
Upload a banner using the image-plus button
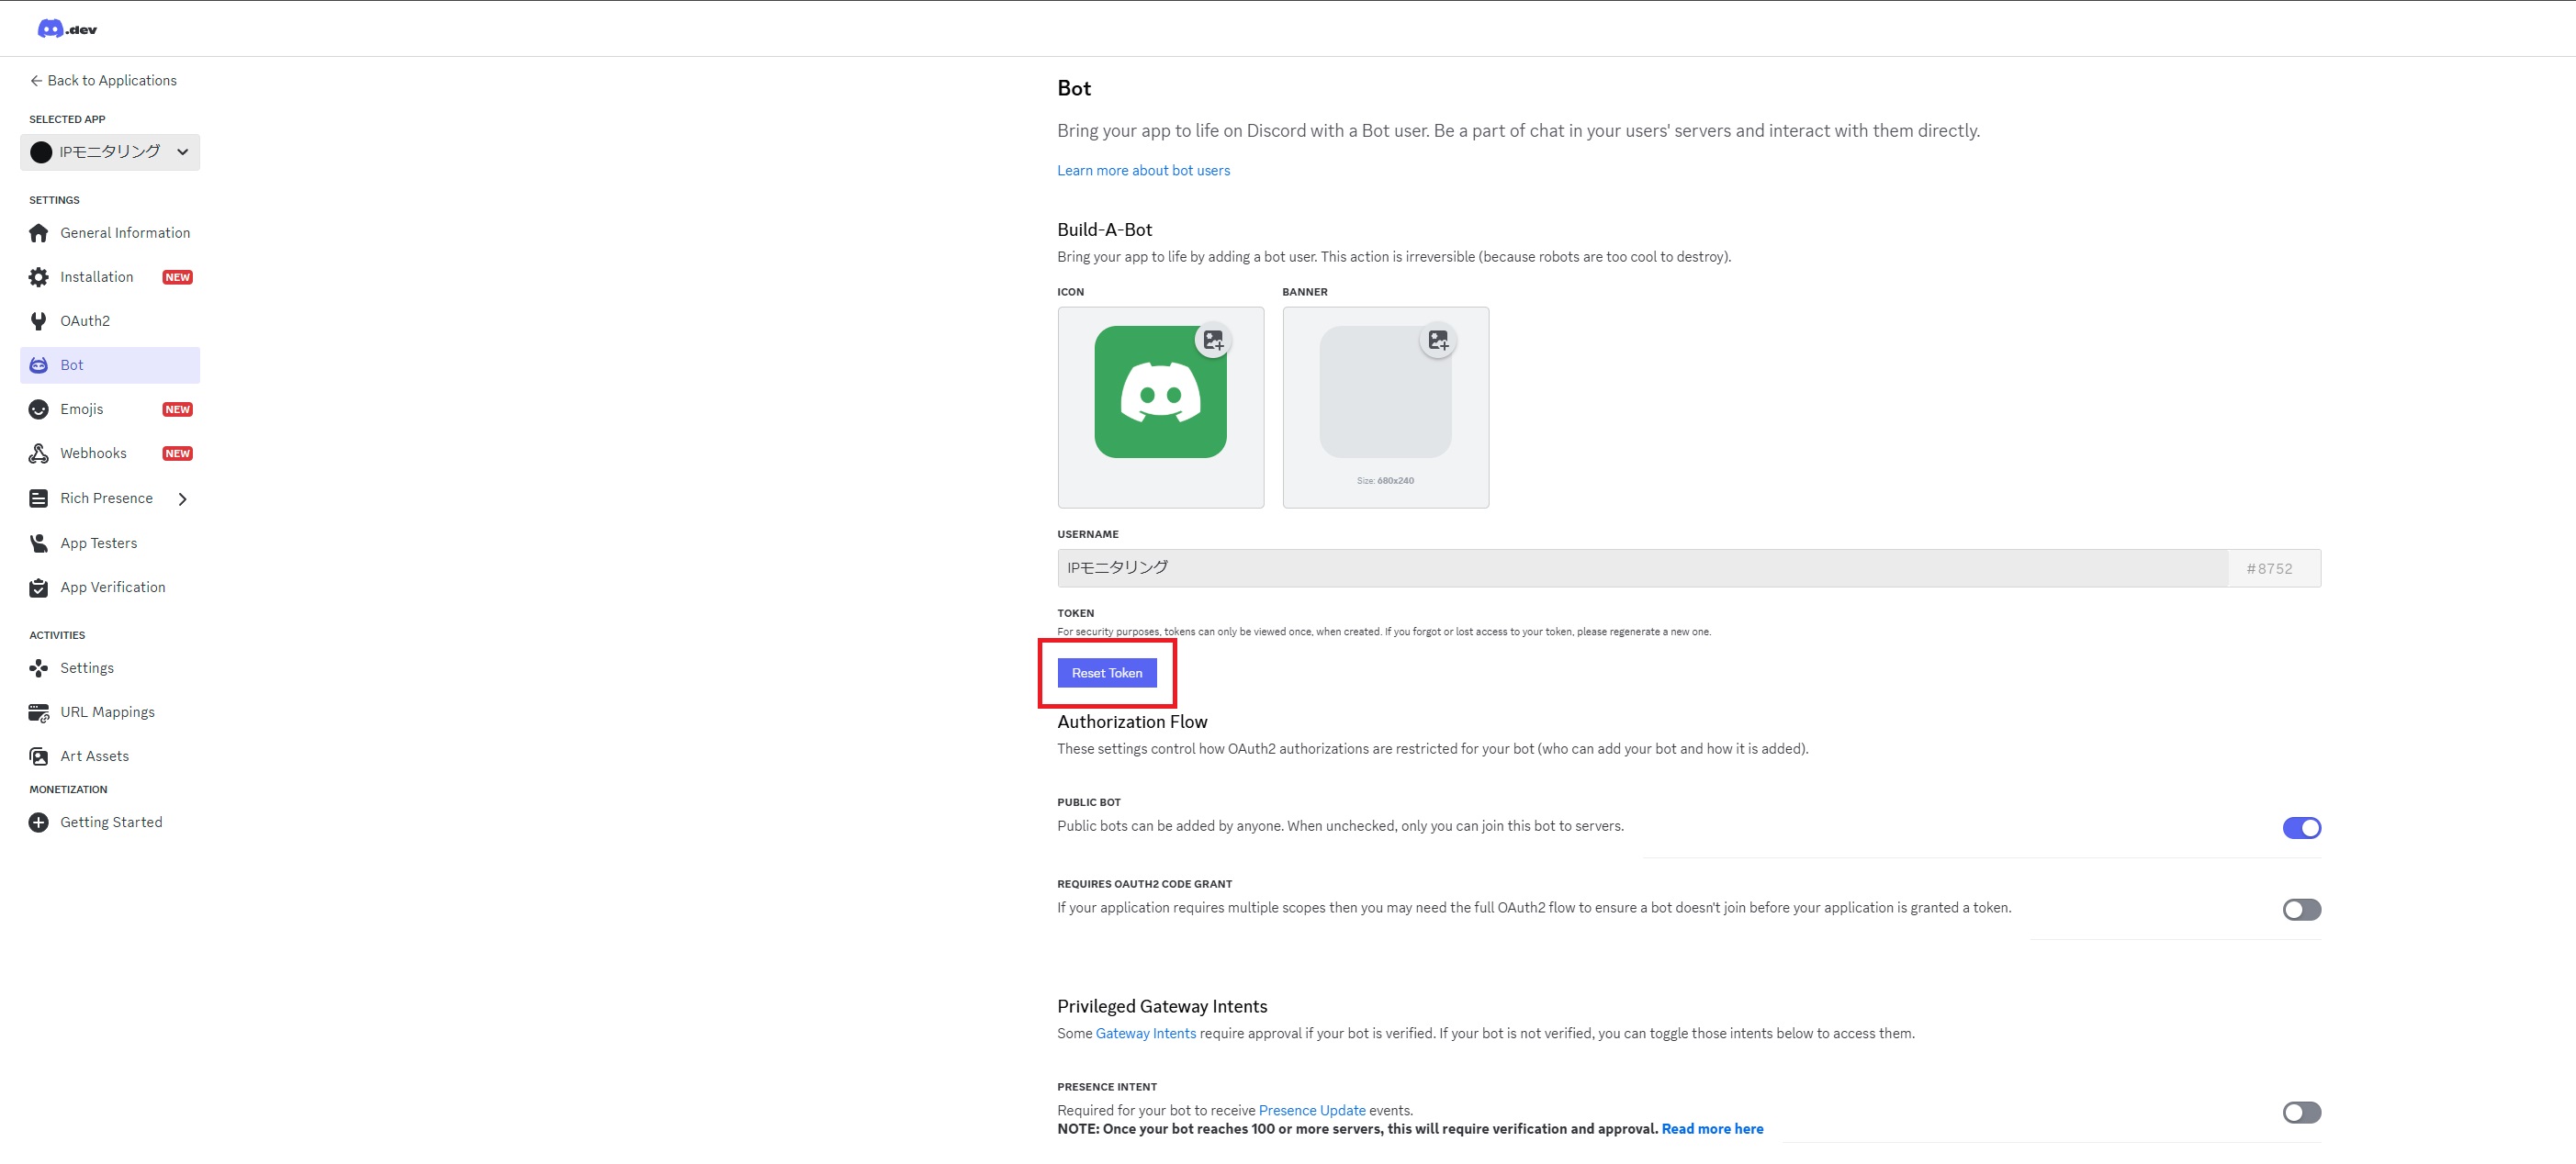(1438, 340)
